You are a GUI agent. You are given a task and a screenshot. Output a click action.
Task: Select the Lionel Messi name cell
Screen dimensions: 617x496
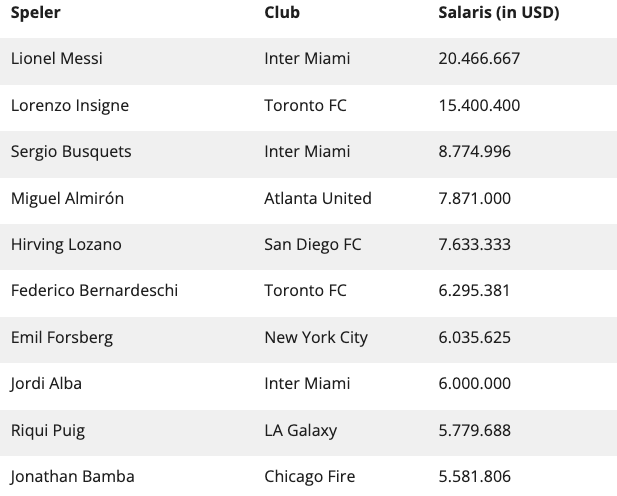tap(57, 59)
